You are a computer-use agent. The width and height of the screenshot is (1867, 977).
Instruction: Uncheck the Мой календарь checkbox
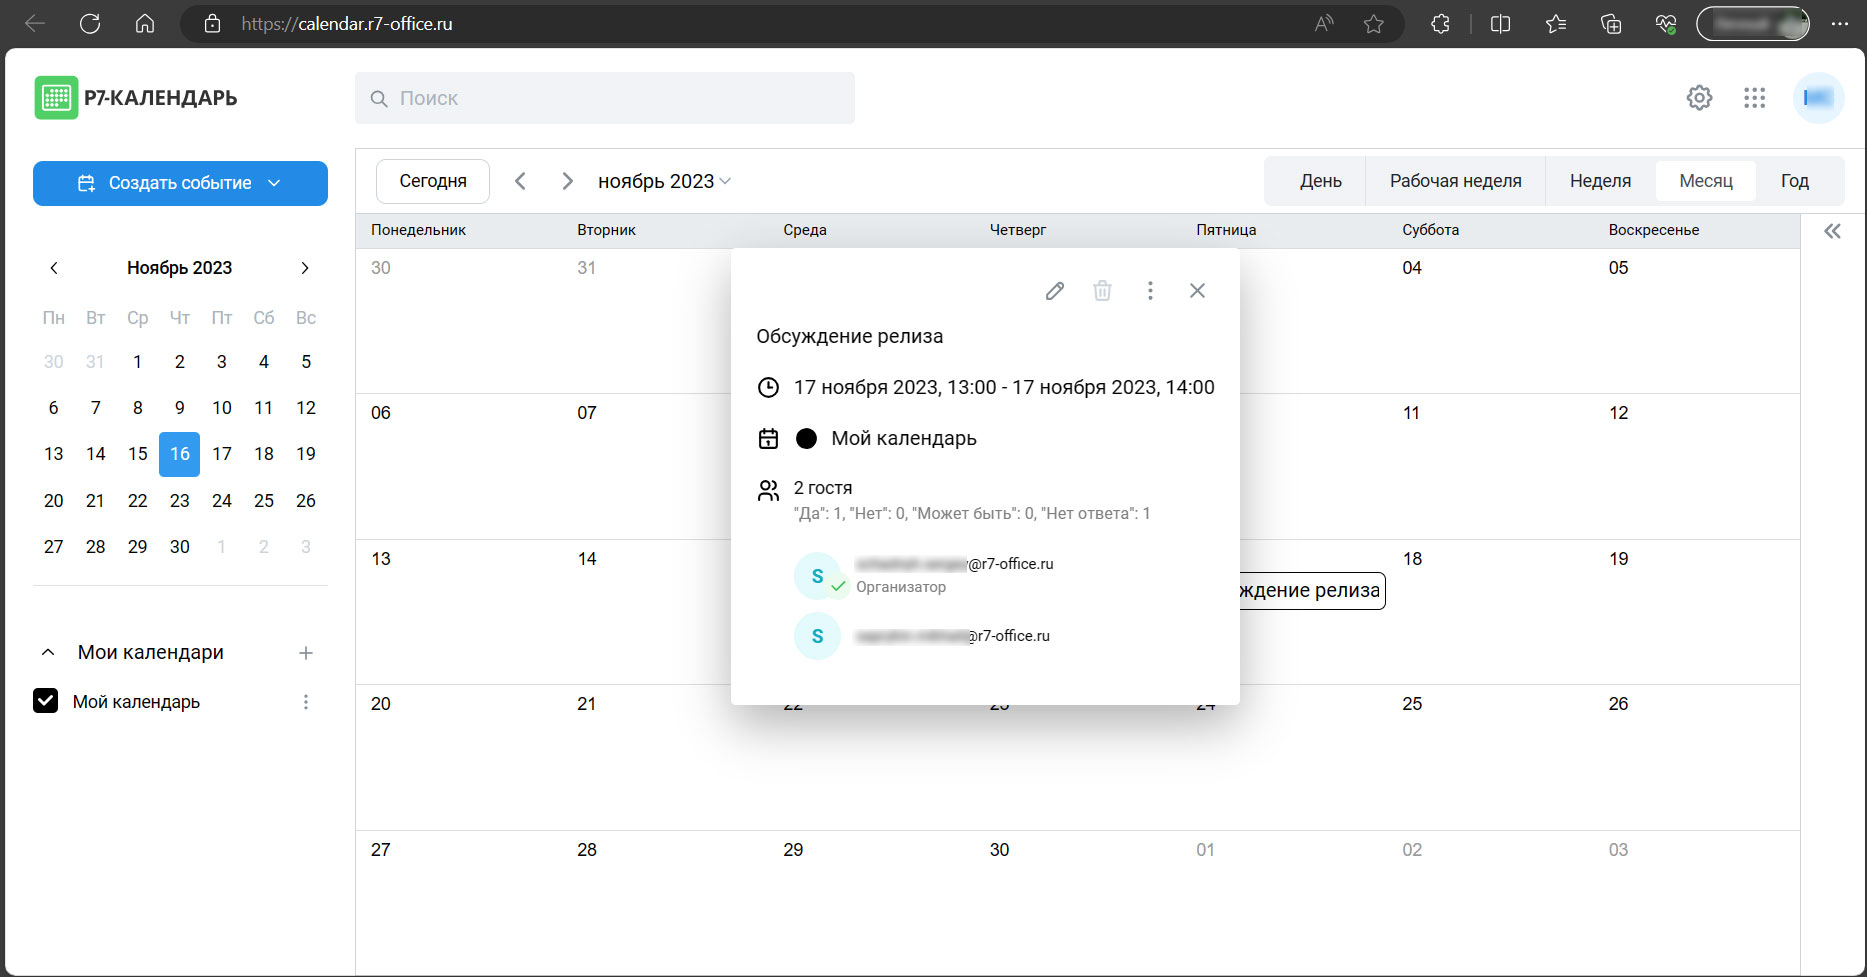(46, 701)
